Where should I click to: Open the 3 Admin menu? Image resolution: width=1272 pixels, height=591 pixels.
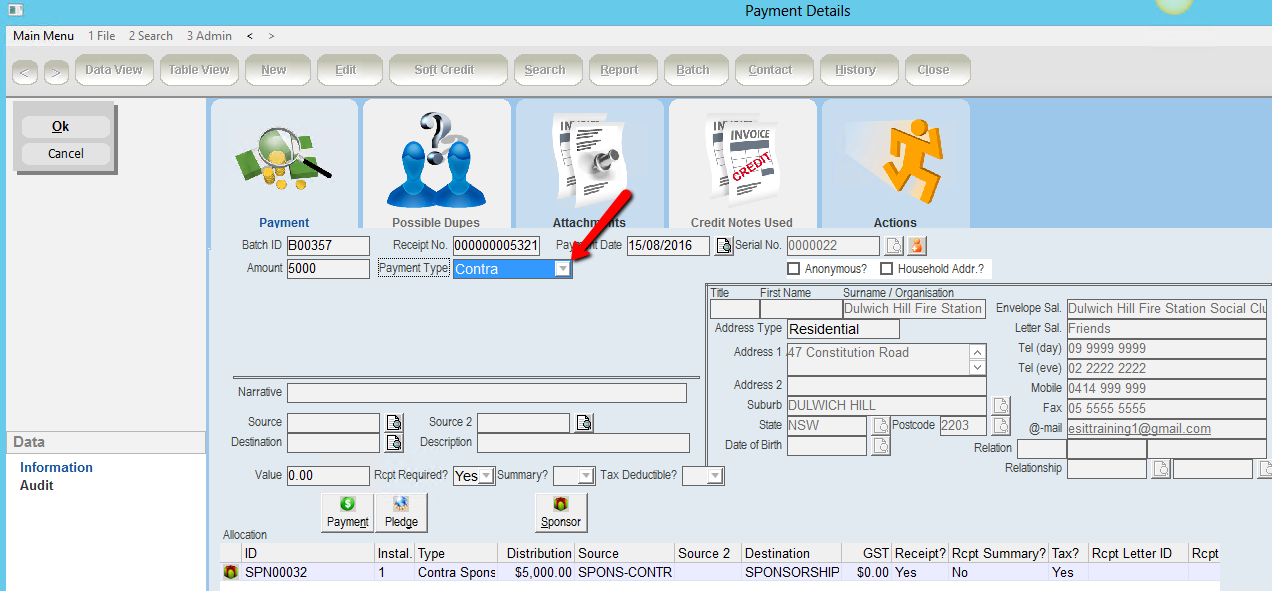209,36
